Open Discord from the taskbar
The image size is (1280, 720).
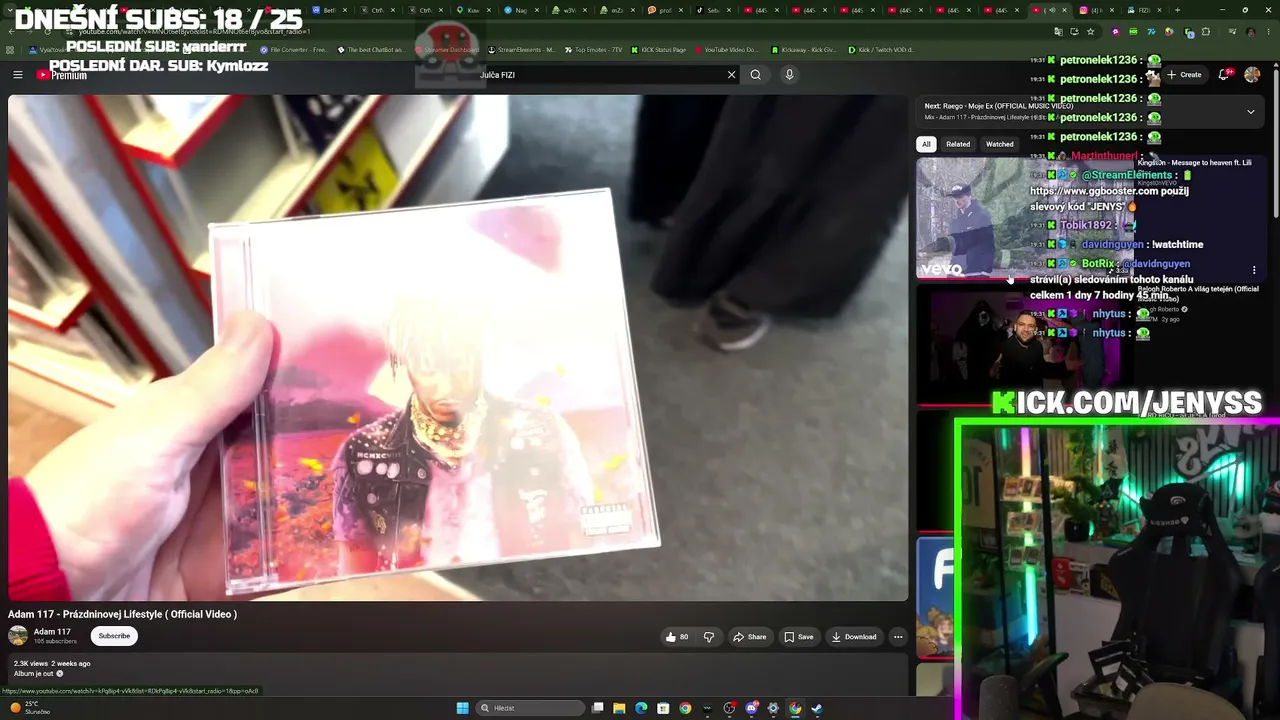coord(751,708)
